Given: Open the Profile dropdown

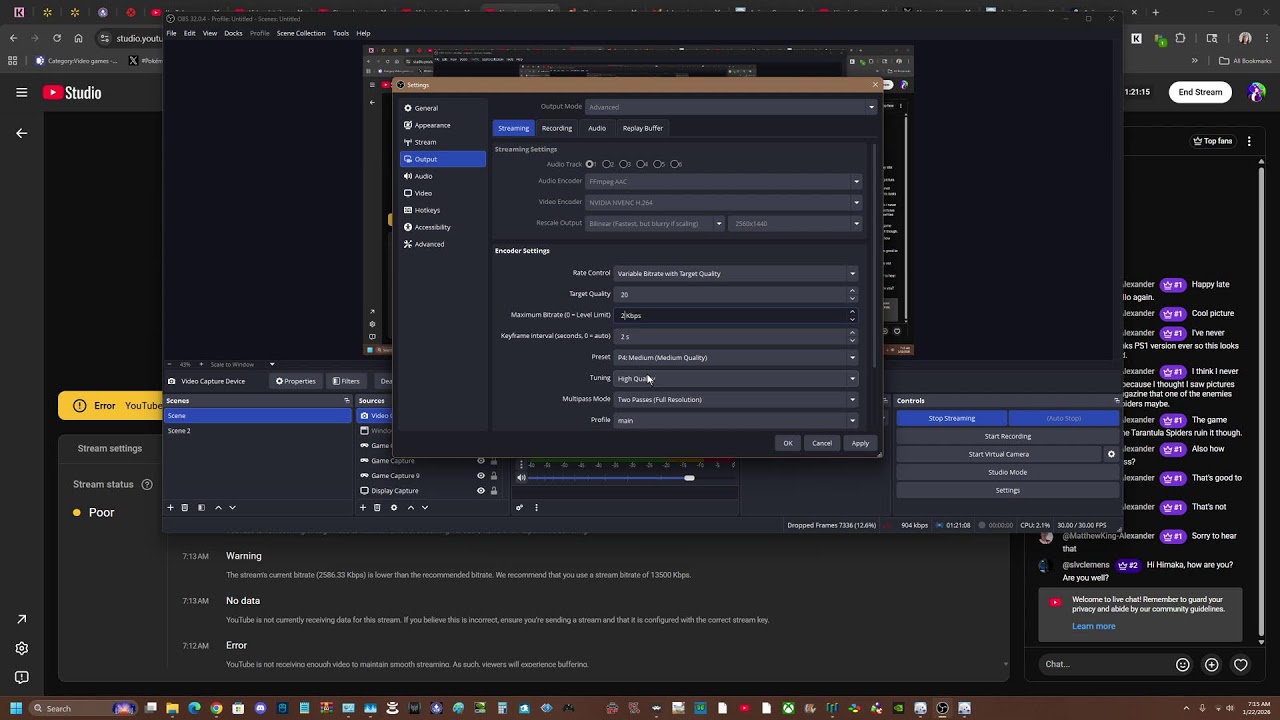Looking at the screenshot, I should coord(736,420).
